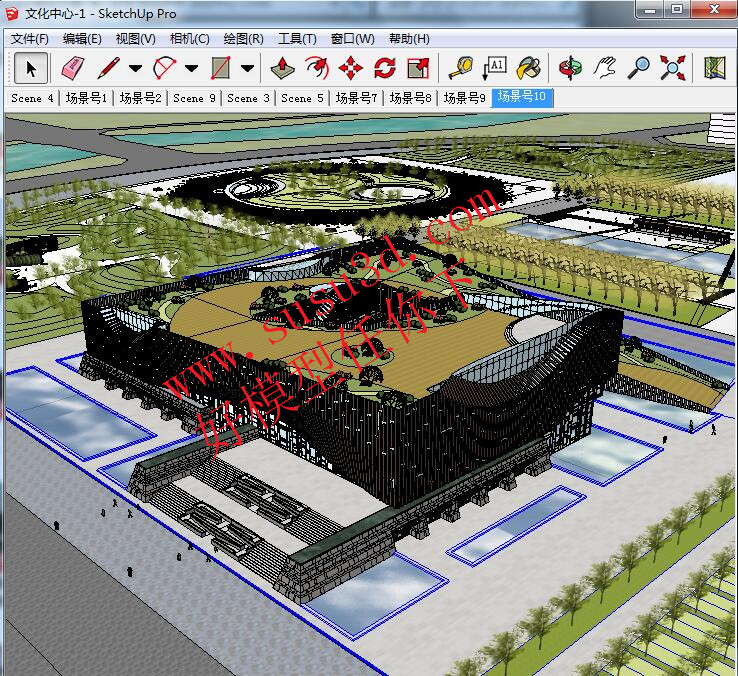Open the 文件(F) menu
Screen dimensions: 738x676
tap(30, 39)
